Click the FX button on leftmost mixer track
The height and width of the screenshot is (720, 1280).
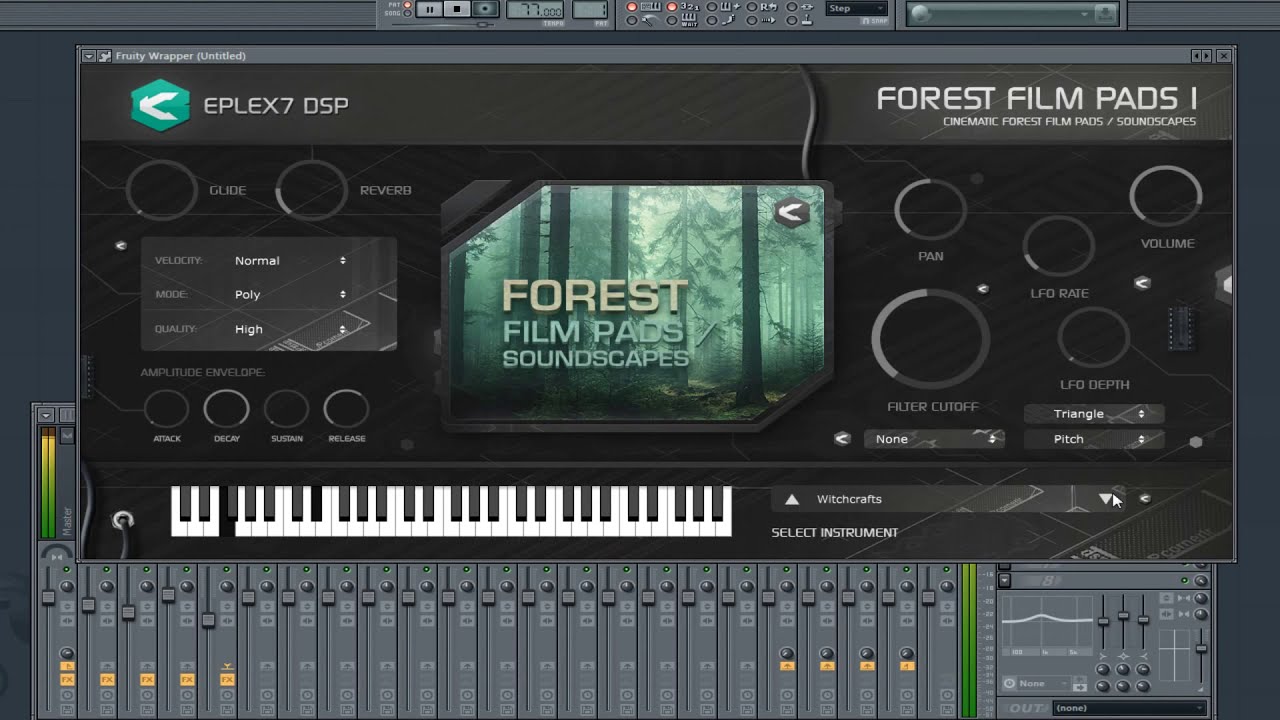click(x=67, y=679)
